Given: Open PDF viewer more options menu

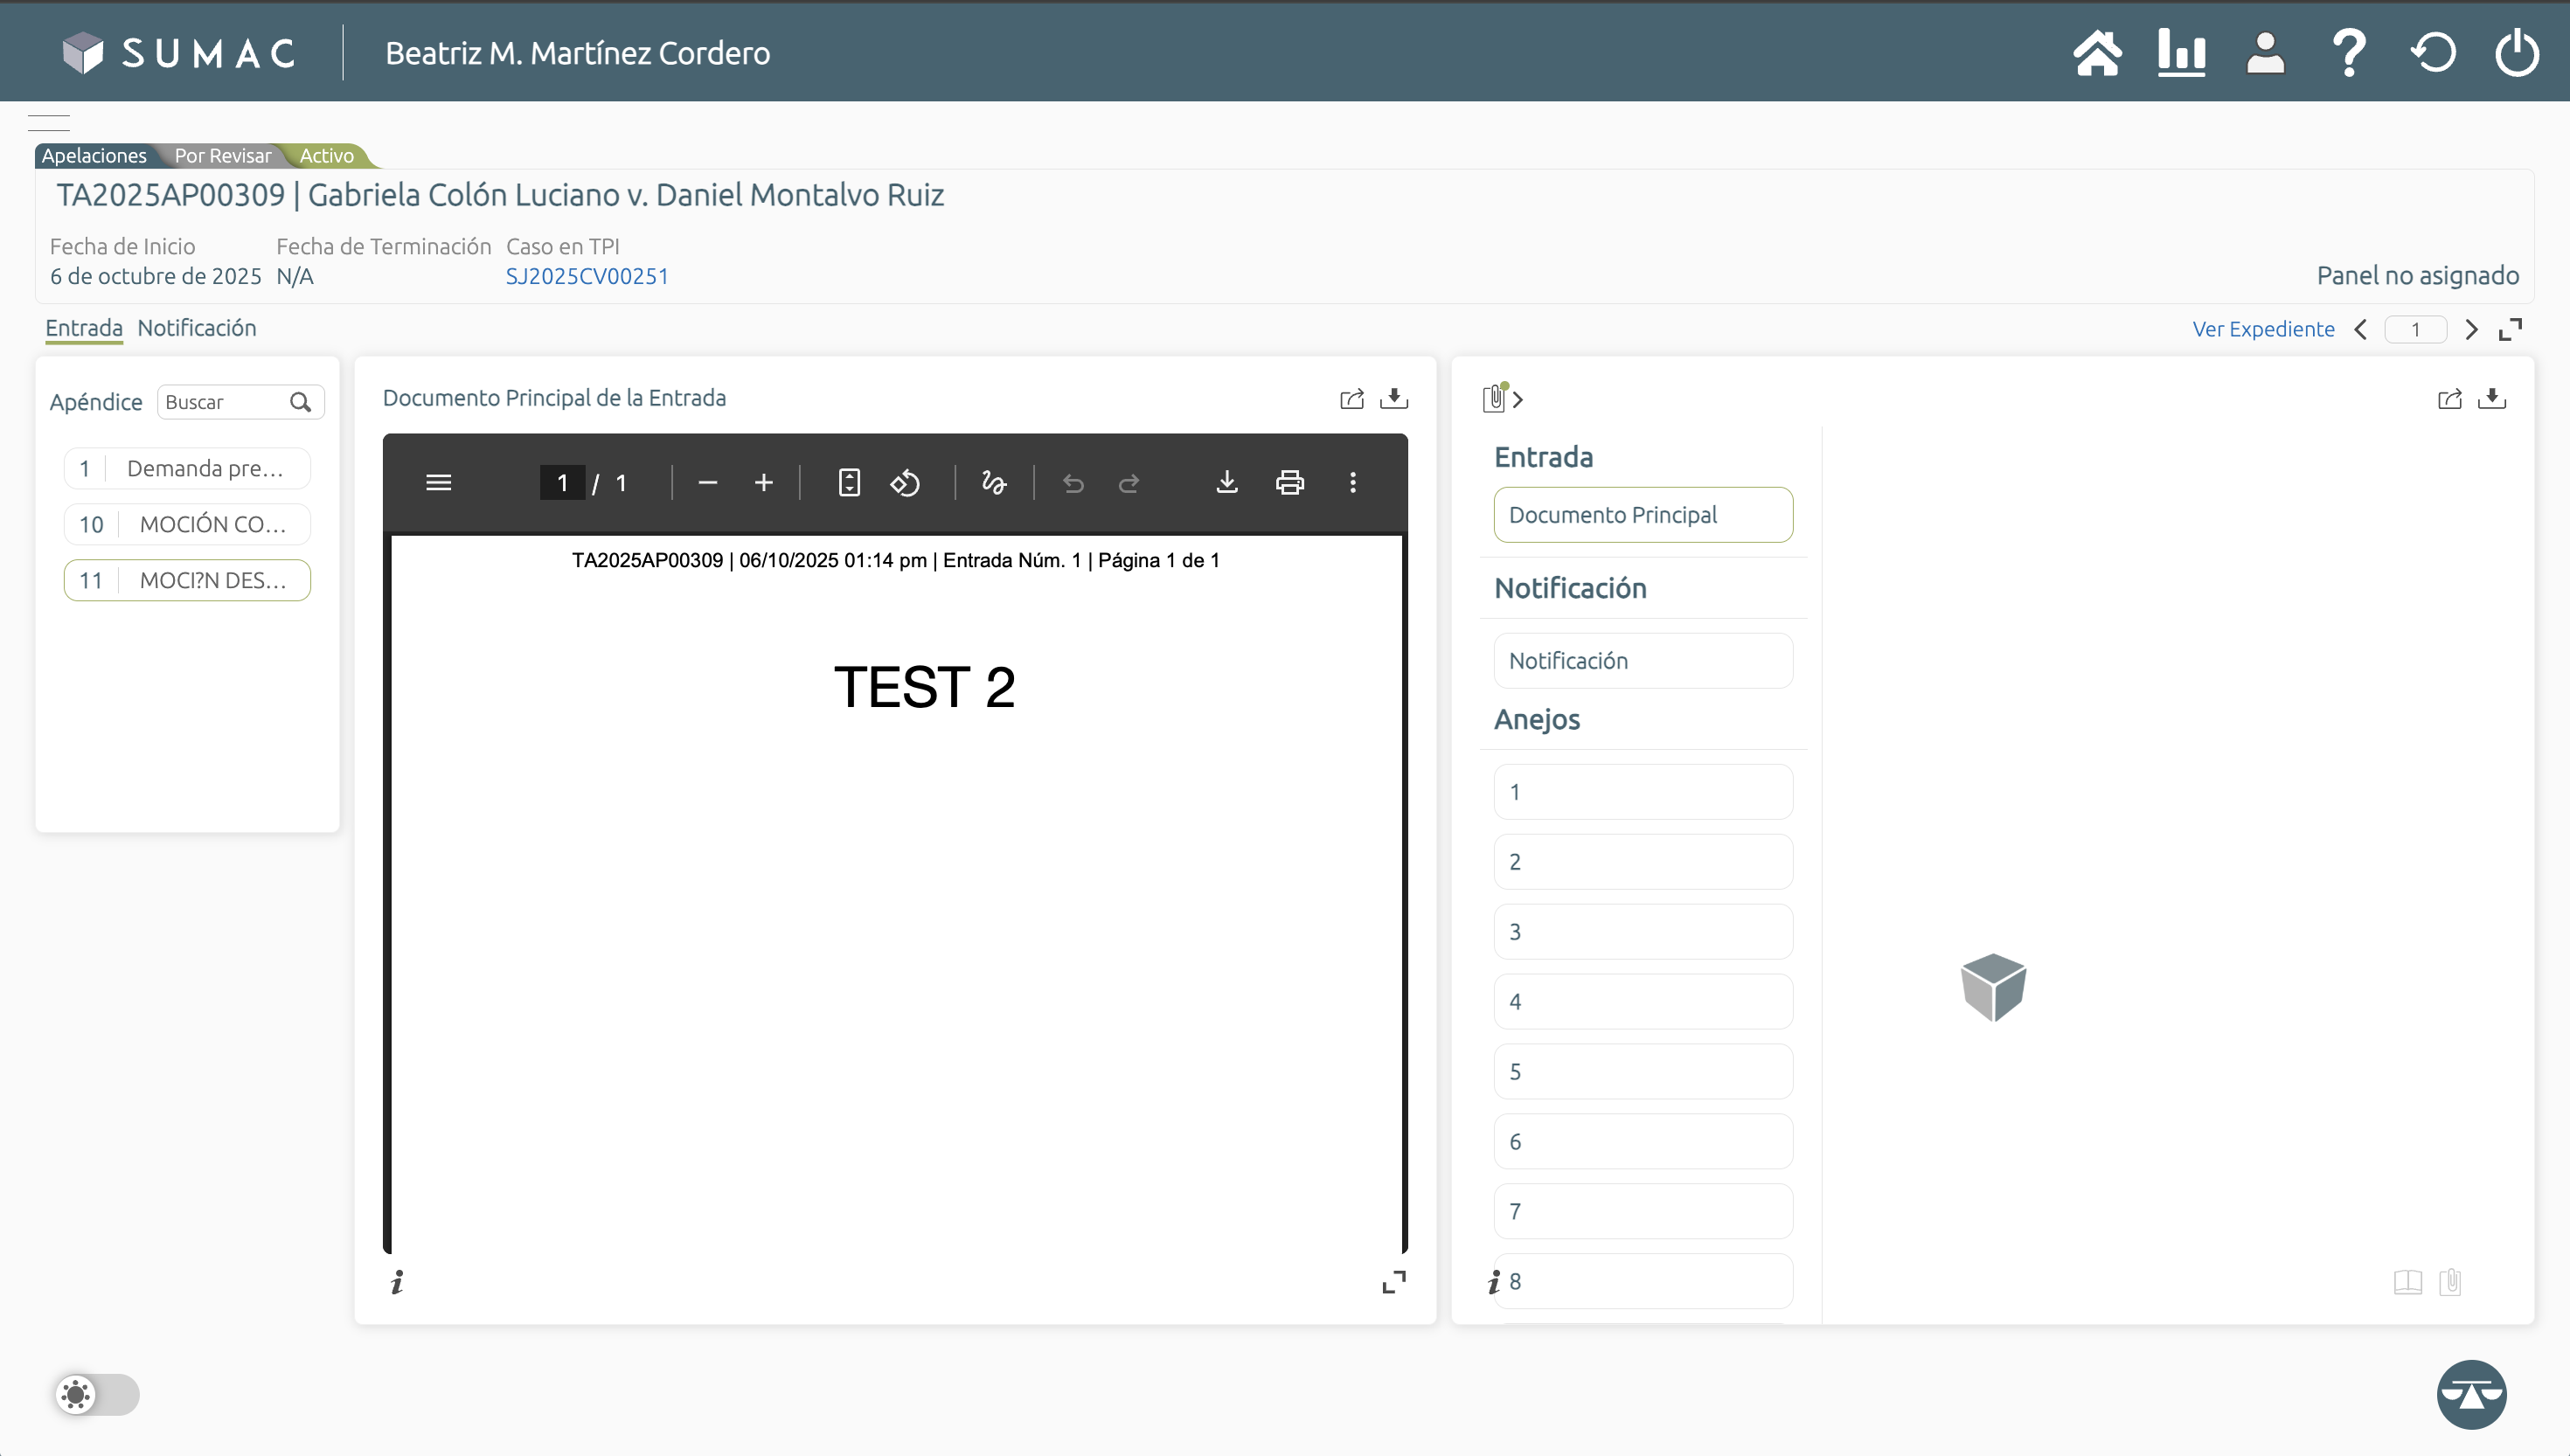Looking at the screenshot, I should (x=1353, y=483).
